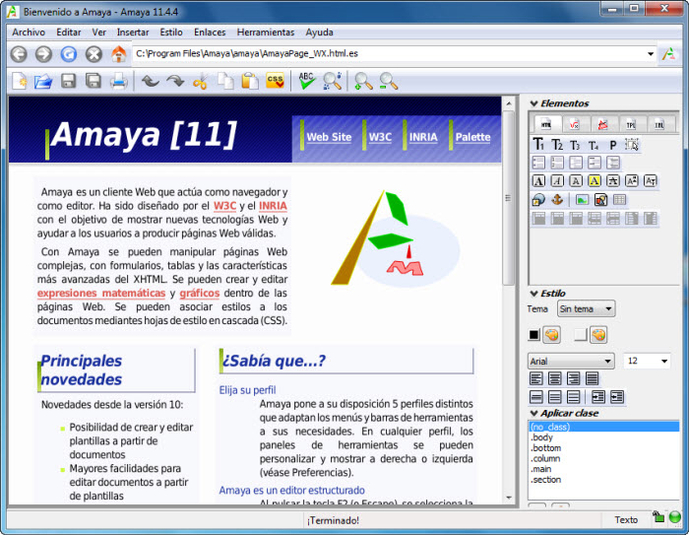Zoom in with the plus magnifier
Screen dimensions: 689x535
click(363, 81)
